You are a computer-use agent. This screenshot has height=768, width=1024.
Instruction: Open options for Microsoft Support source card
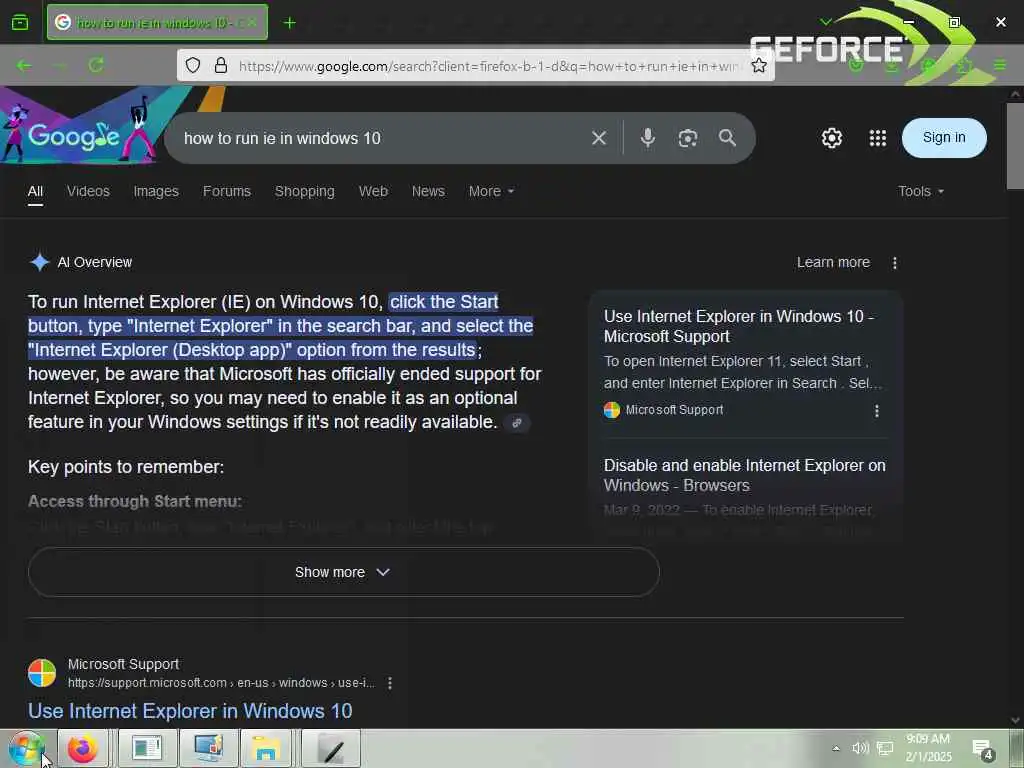876,411
